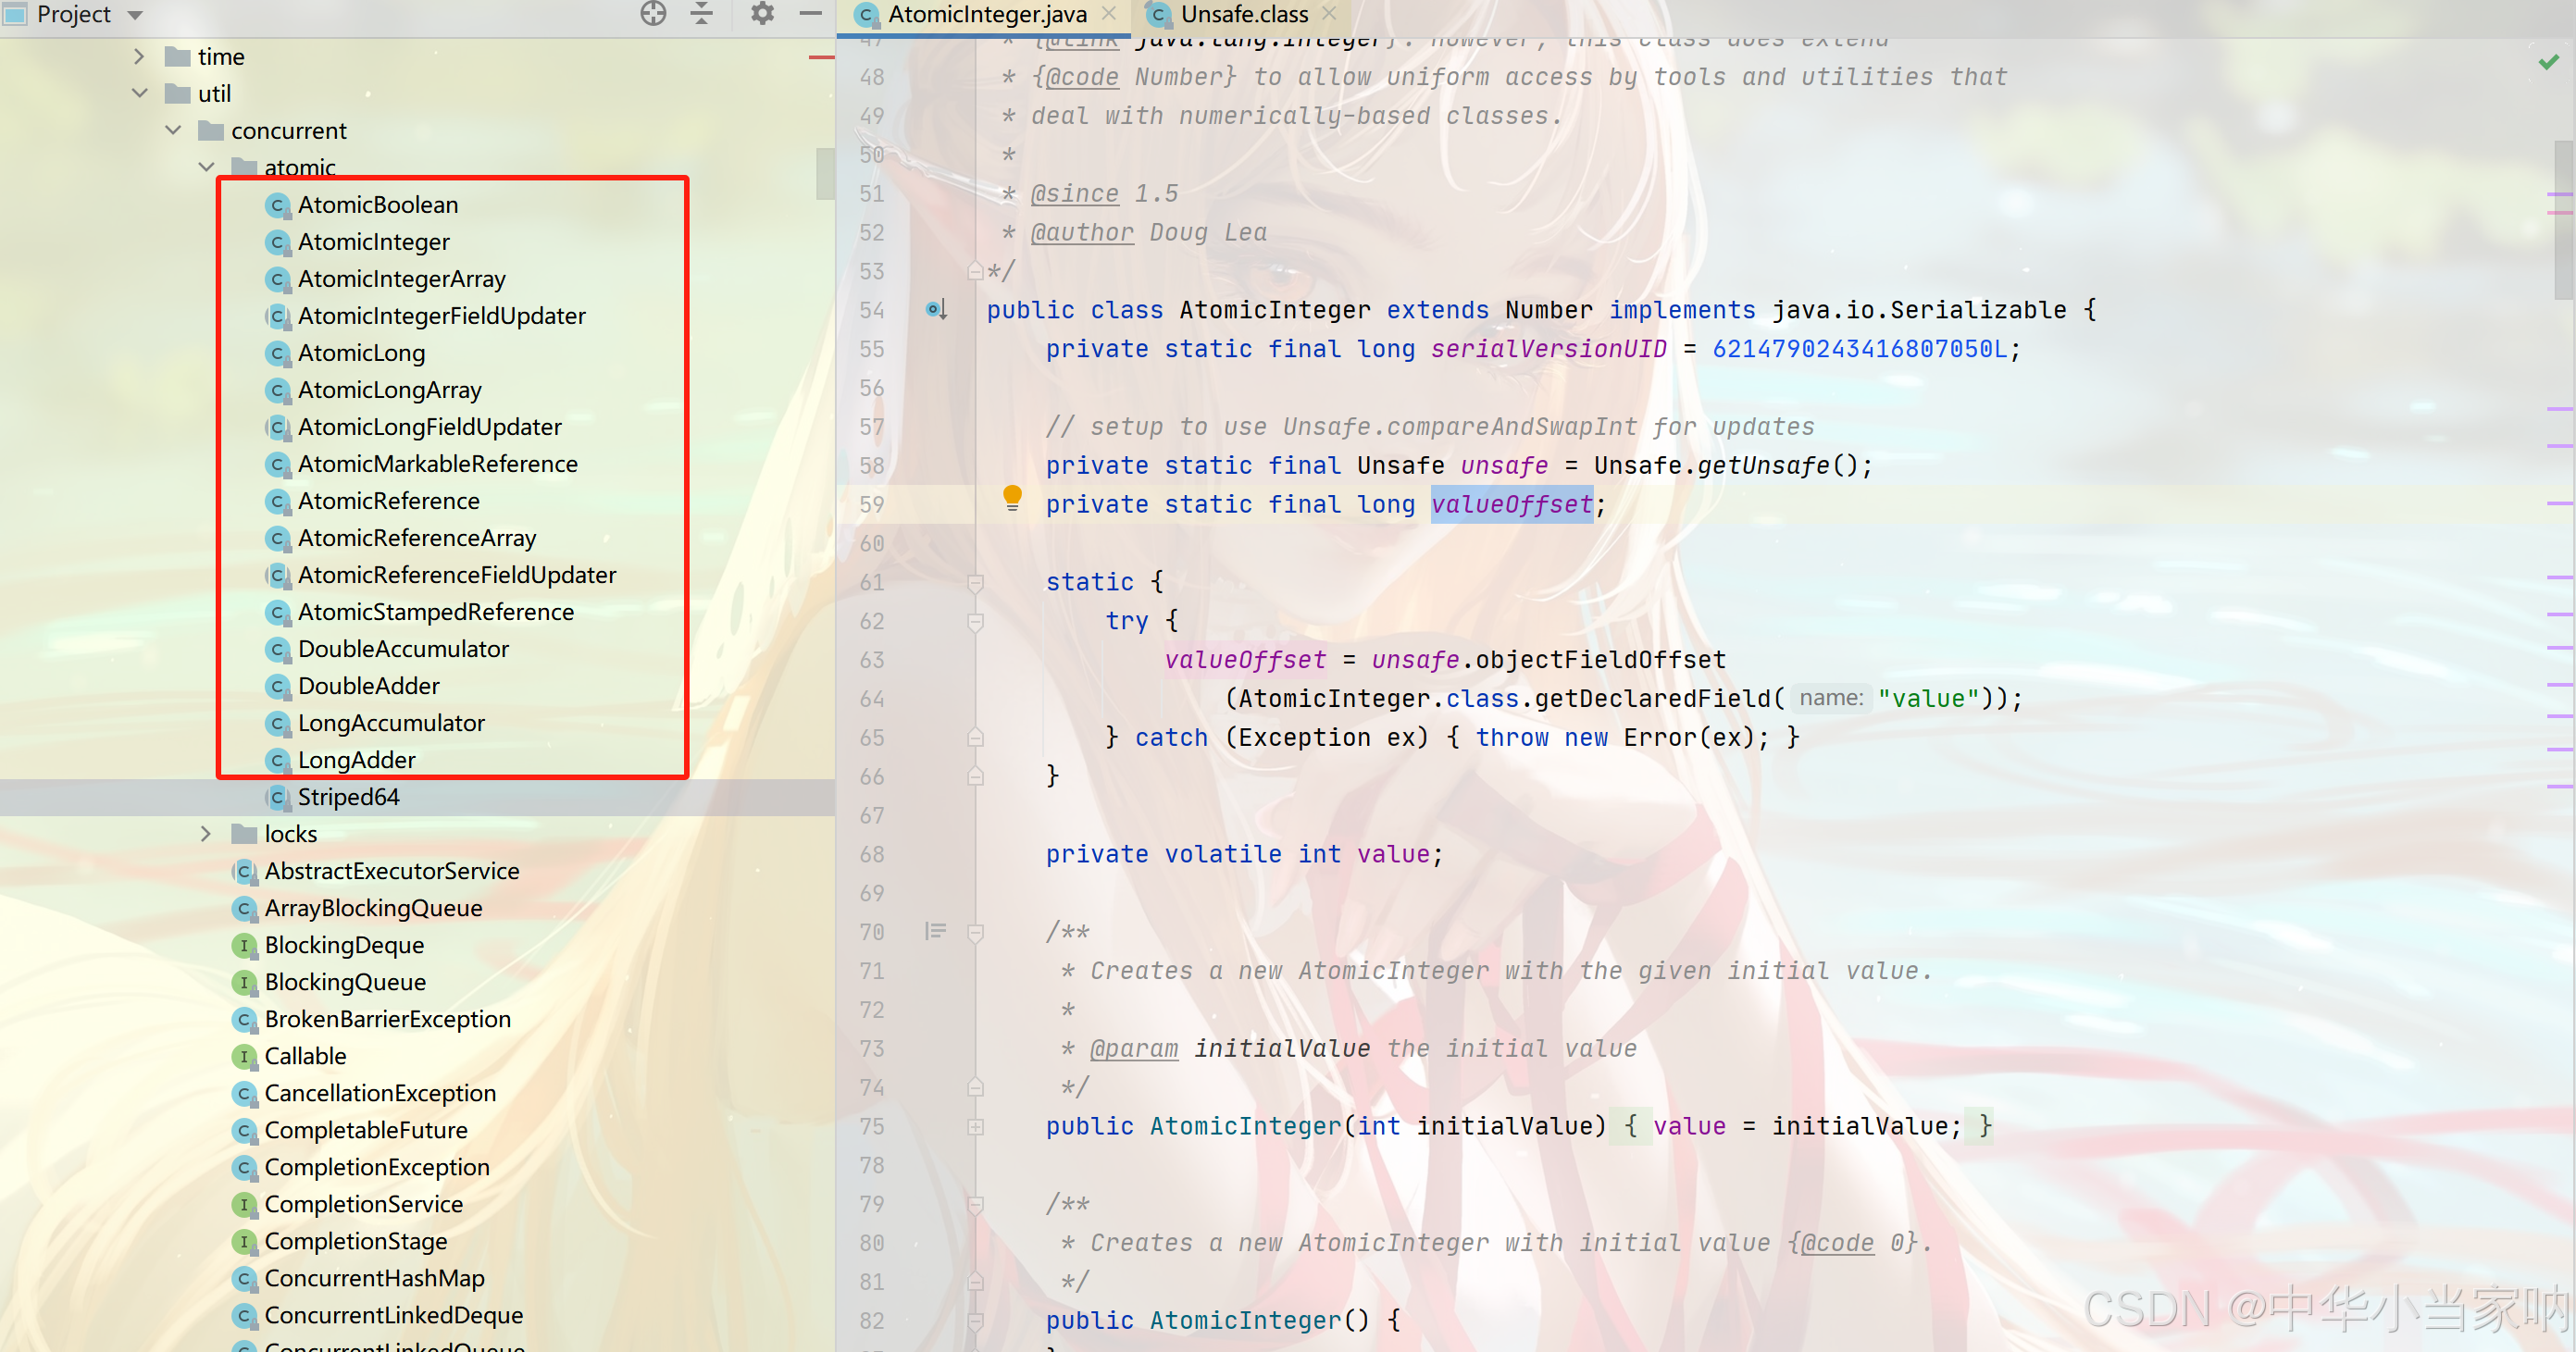
Task: Hide the Project tool window with minus icon
Action: [810, 14]
